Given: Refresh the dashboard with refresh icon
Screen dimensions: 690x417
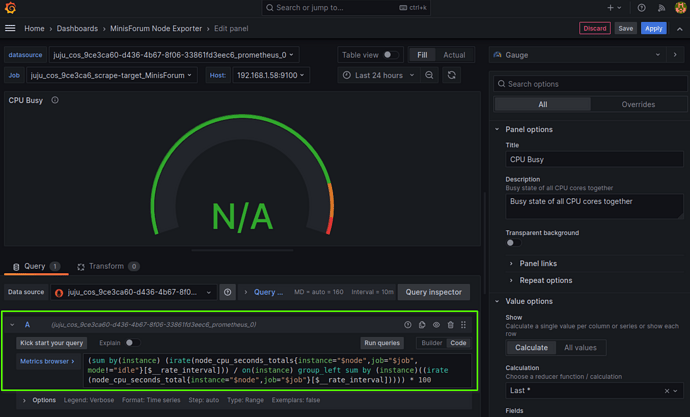Looking at the screenshot, I should coord(451,75).
